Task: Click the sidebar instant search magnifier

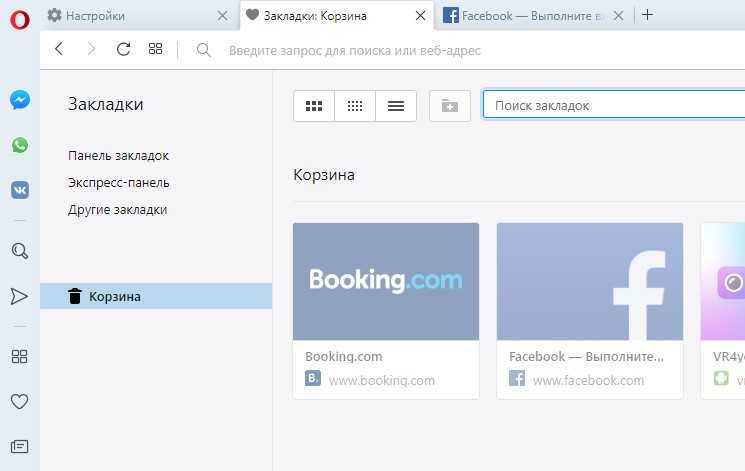Action: tap(19, 251)
